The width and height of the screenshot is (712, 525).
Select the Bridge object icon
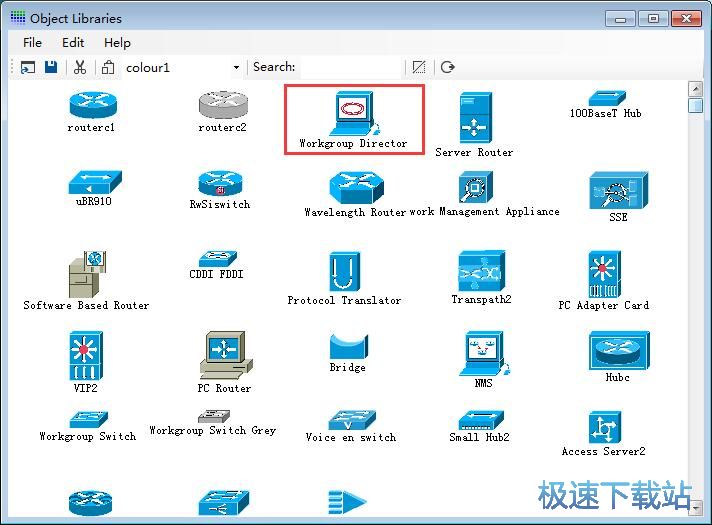(x=348, y=347)
